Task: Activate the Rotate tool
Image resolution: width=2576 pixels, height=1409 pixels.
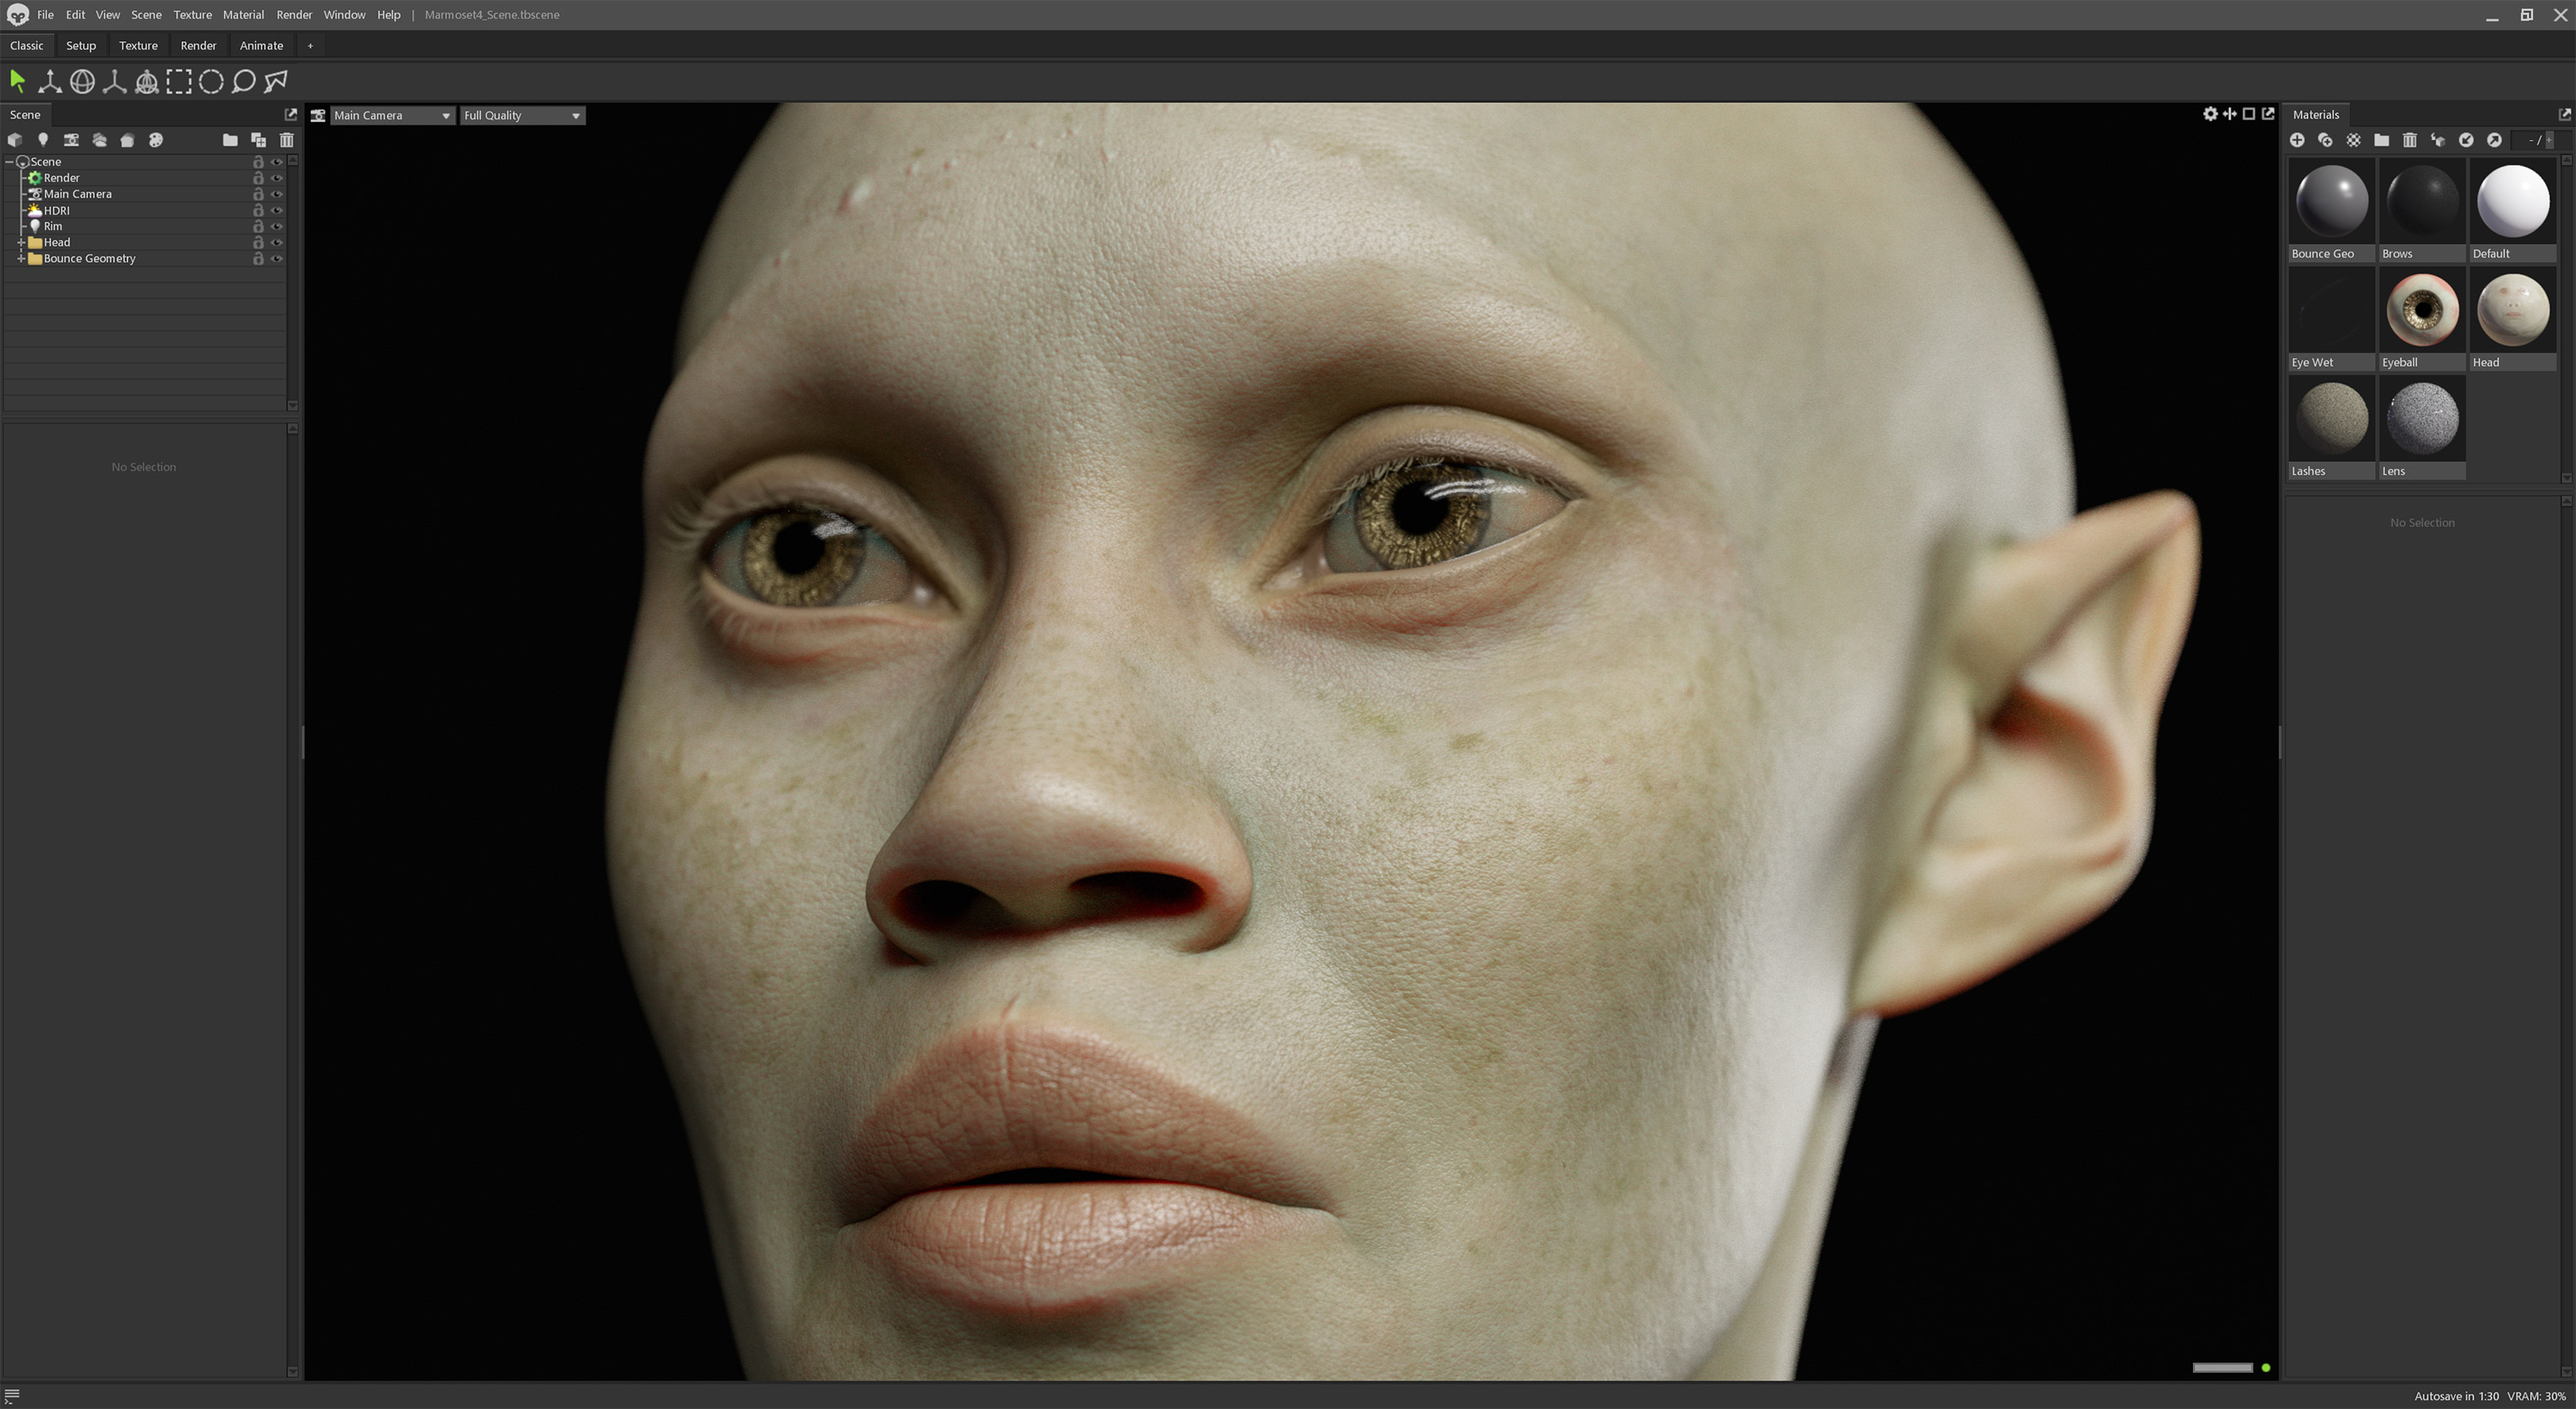Action: click(82, 82)
